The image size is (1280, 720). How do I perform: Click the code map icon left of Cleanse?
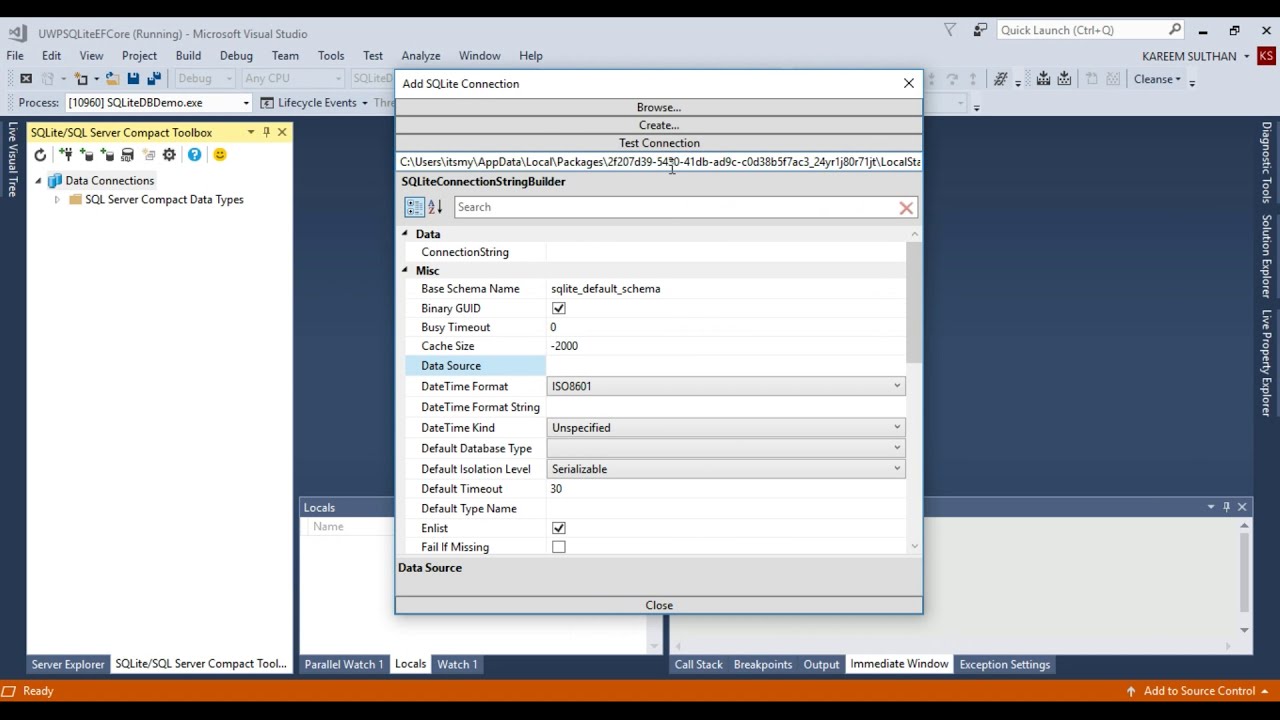click(1000, 79)
